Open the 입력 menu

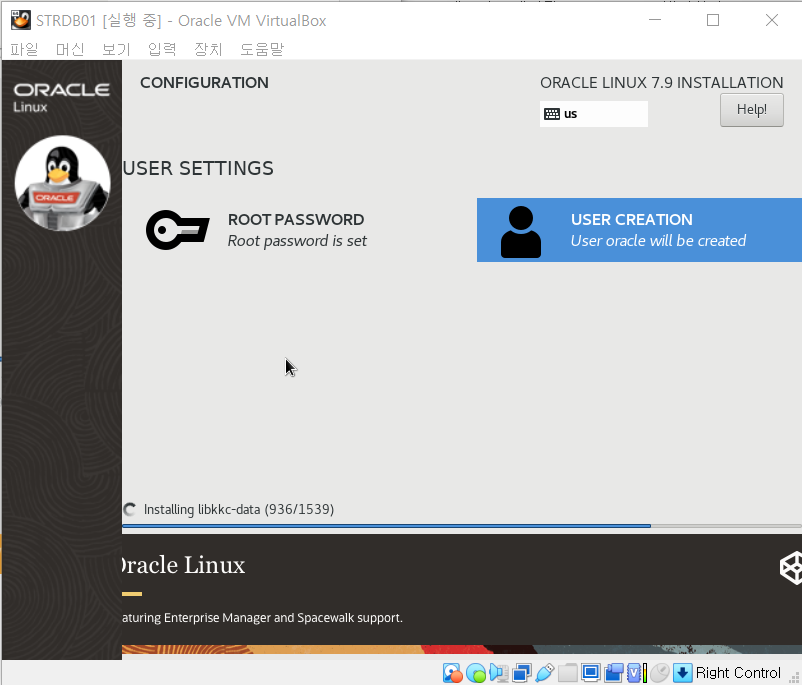coord(162,49)
